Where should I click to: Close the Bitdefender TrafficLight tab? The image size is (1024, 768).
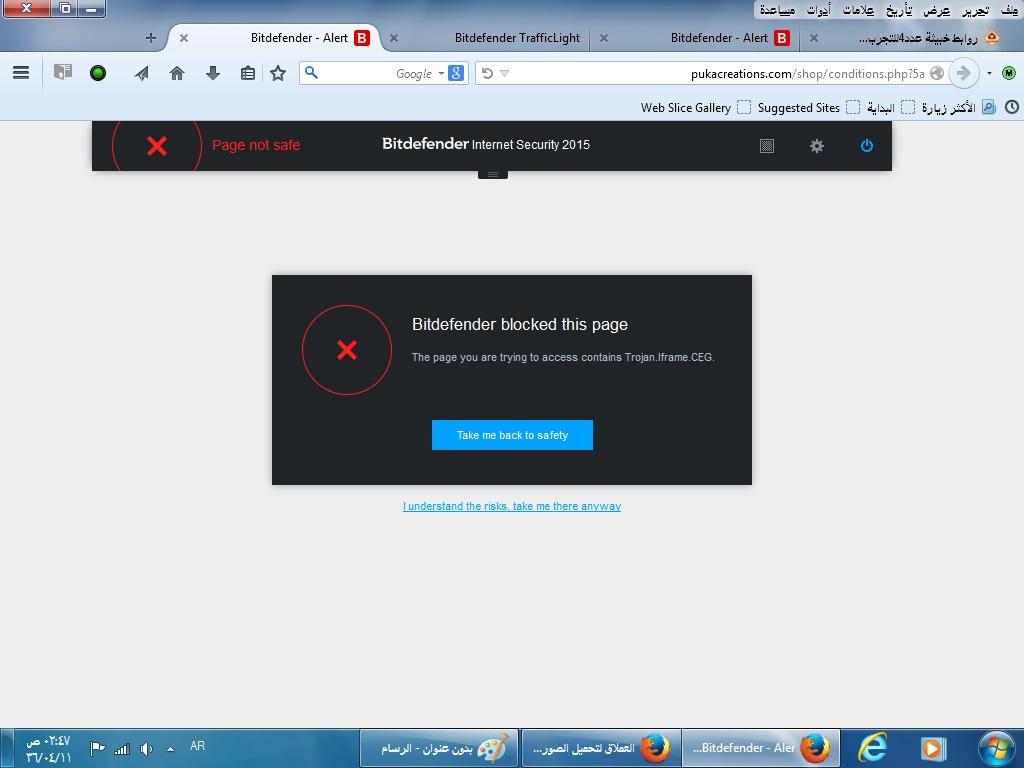(394, 38)
